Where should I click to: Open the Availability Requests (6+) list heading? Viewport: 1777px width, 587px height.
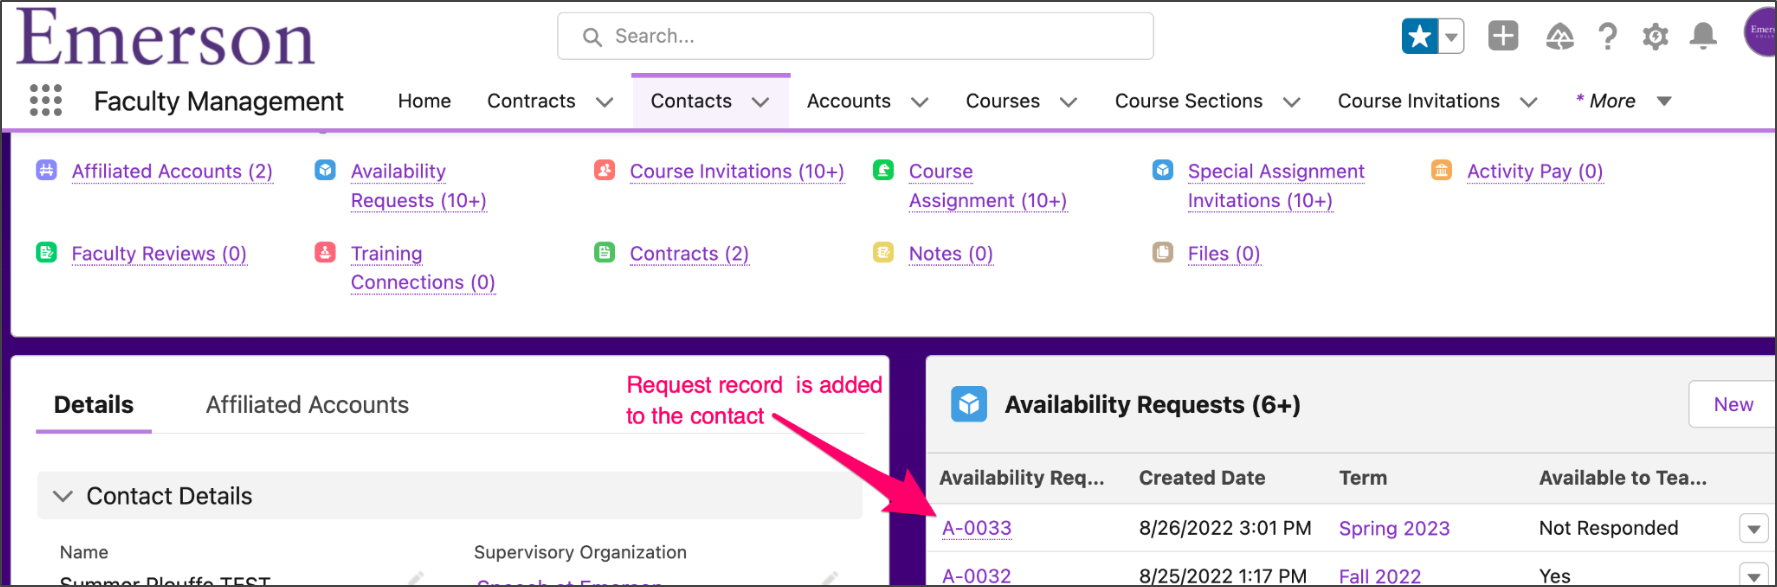1153,404
